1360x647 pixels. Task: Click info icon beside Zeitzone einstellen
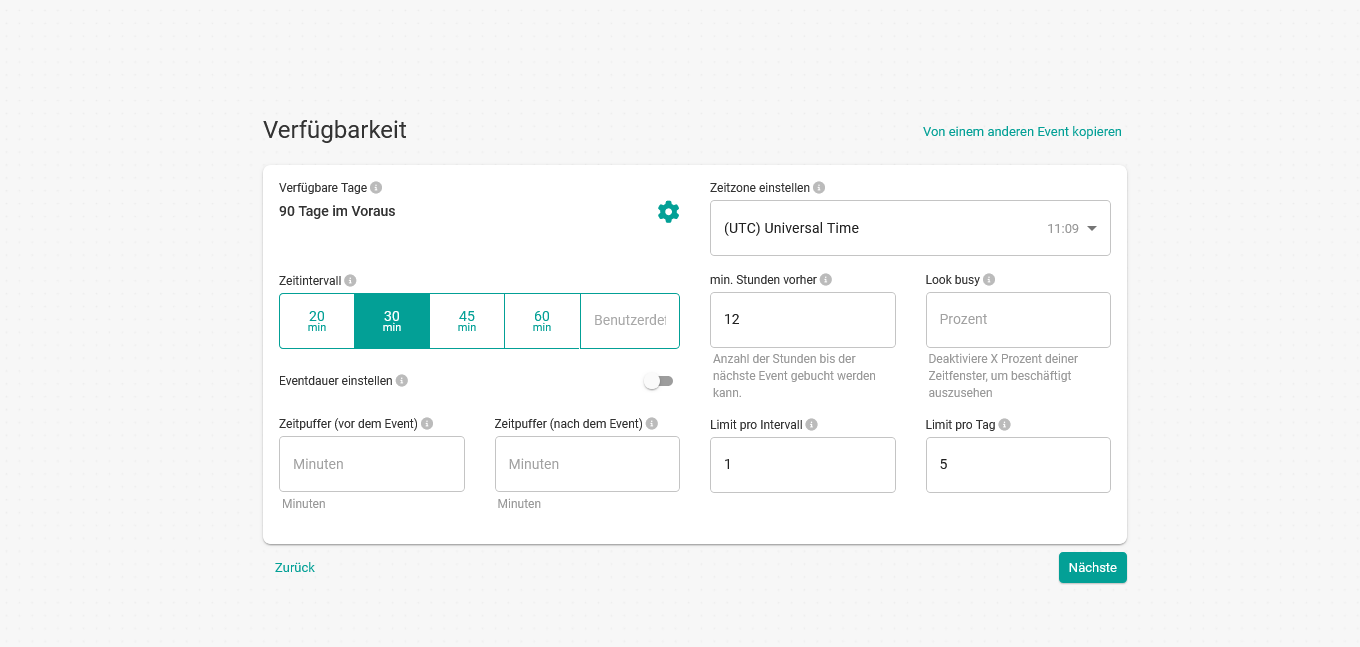819,188
